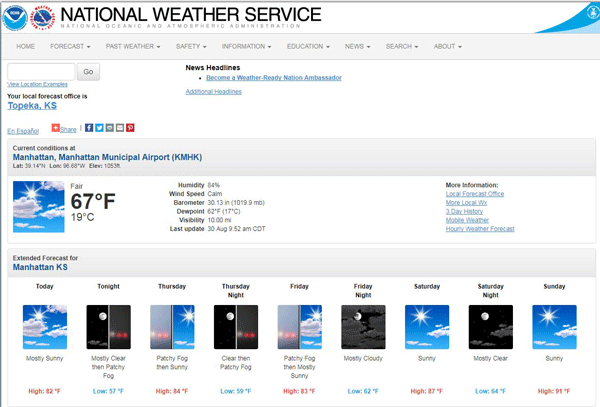Click Visibility 10.00 mi value
This screenshot has width=600, height=407.
[x=219, y=220]
